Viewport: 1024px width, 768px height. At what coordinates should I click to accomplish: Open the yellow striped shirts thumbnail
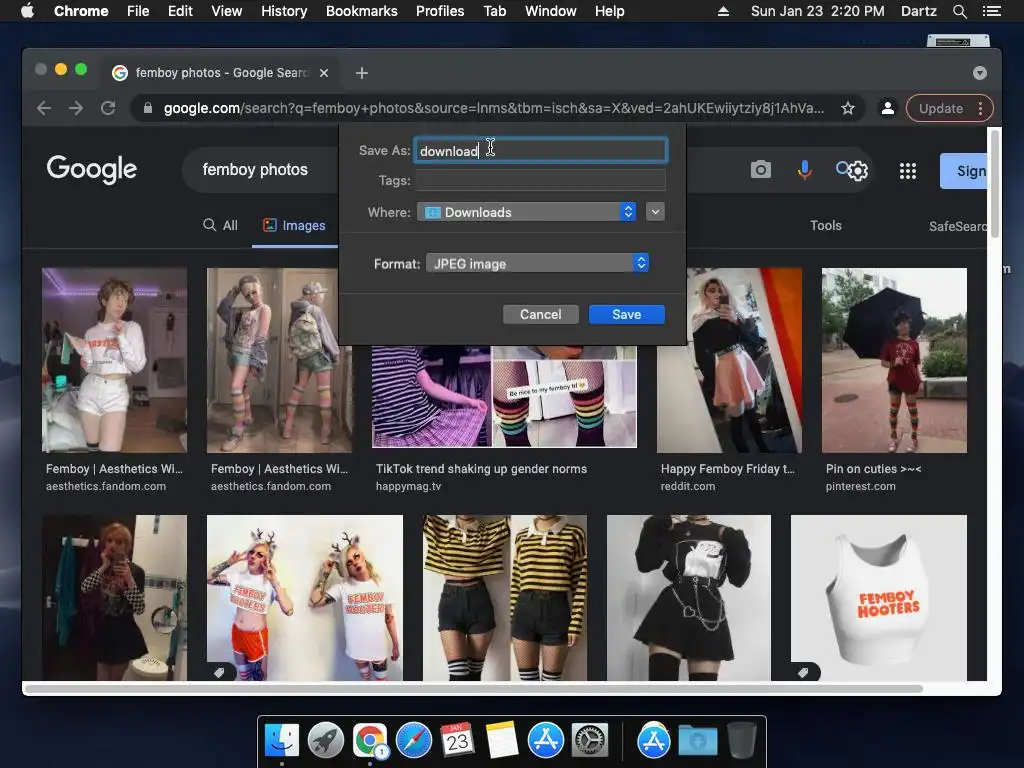504,598
